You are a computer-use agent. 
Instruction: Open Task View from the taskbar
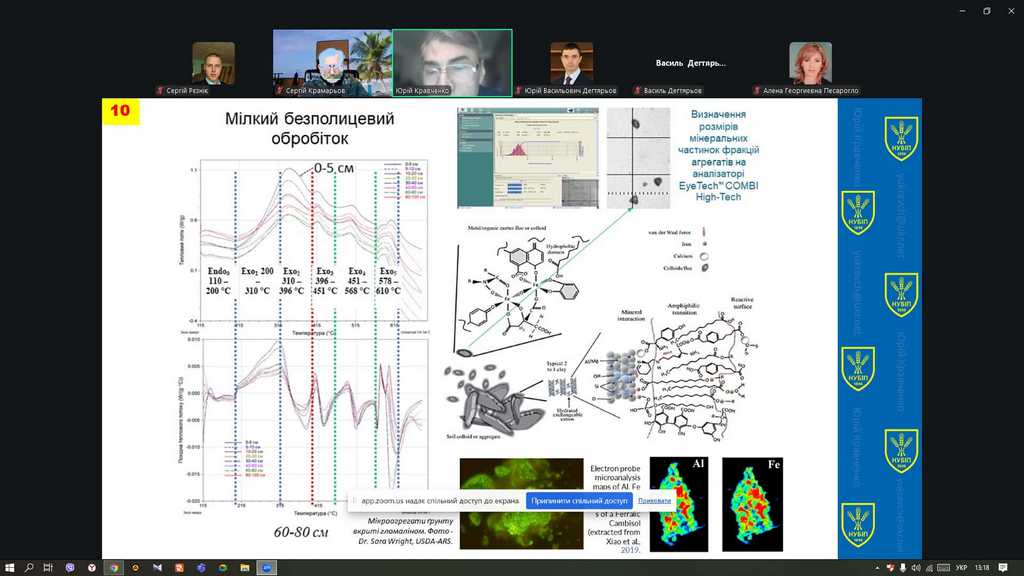point(48,567)
